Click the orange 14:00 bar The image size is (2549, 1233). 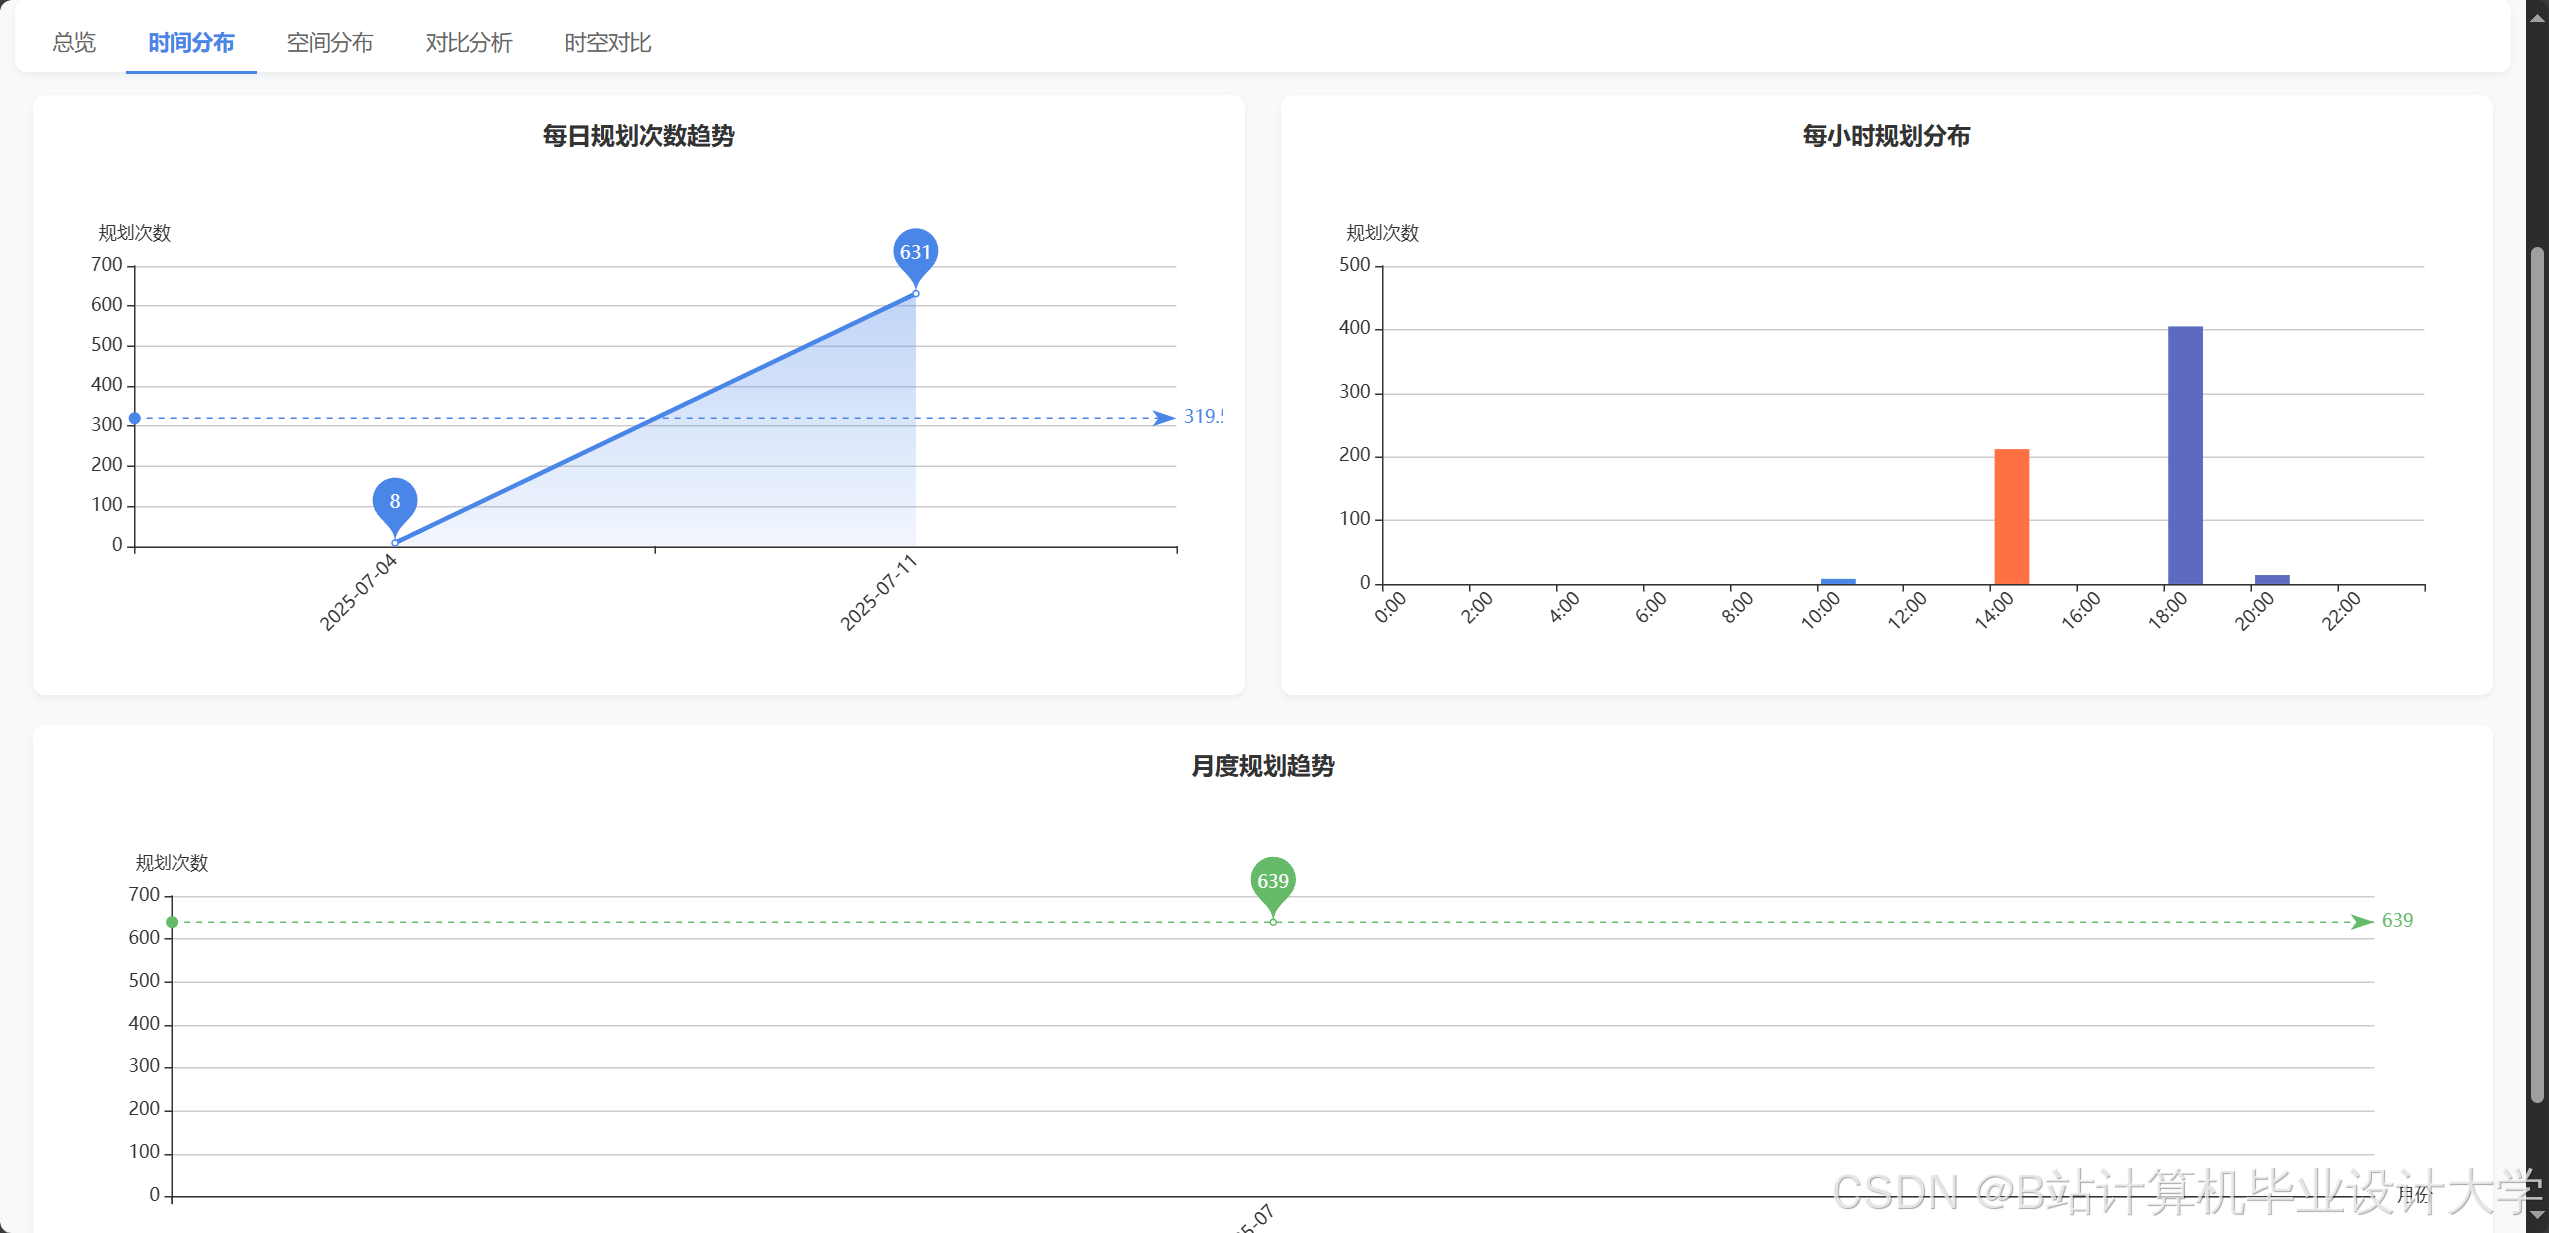tap(2011, 516)
